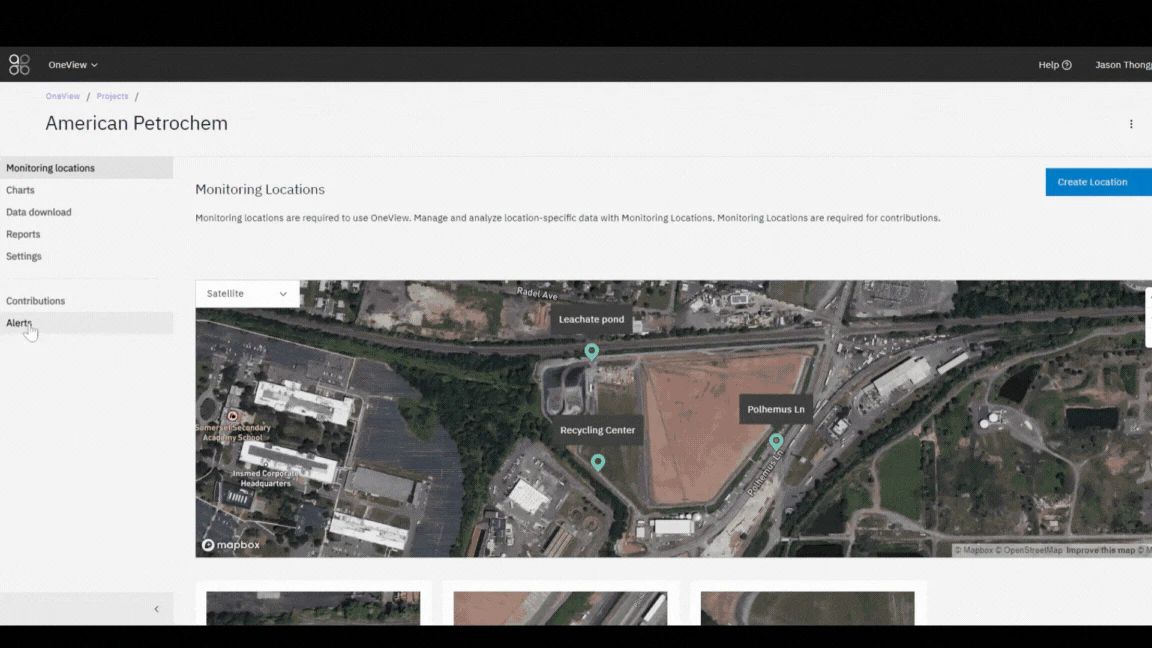Click the Create Location button
Image resolution: width=1152 pixels, height=648 pixels.
[1097, 182]
